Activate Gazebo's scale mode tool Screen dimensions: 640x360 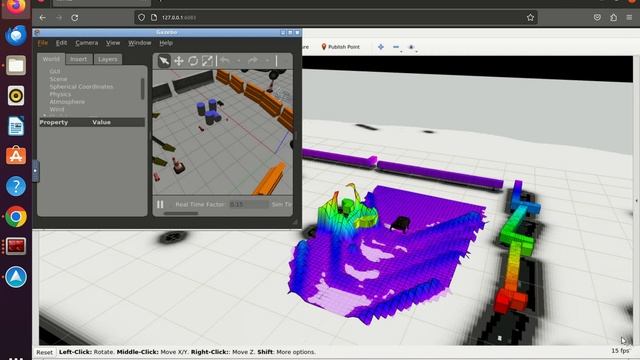207,61
